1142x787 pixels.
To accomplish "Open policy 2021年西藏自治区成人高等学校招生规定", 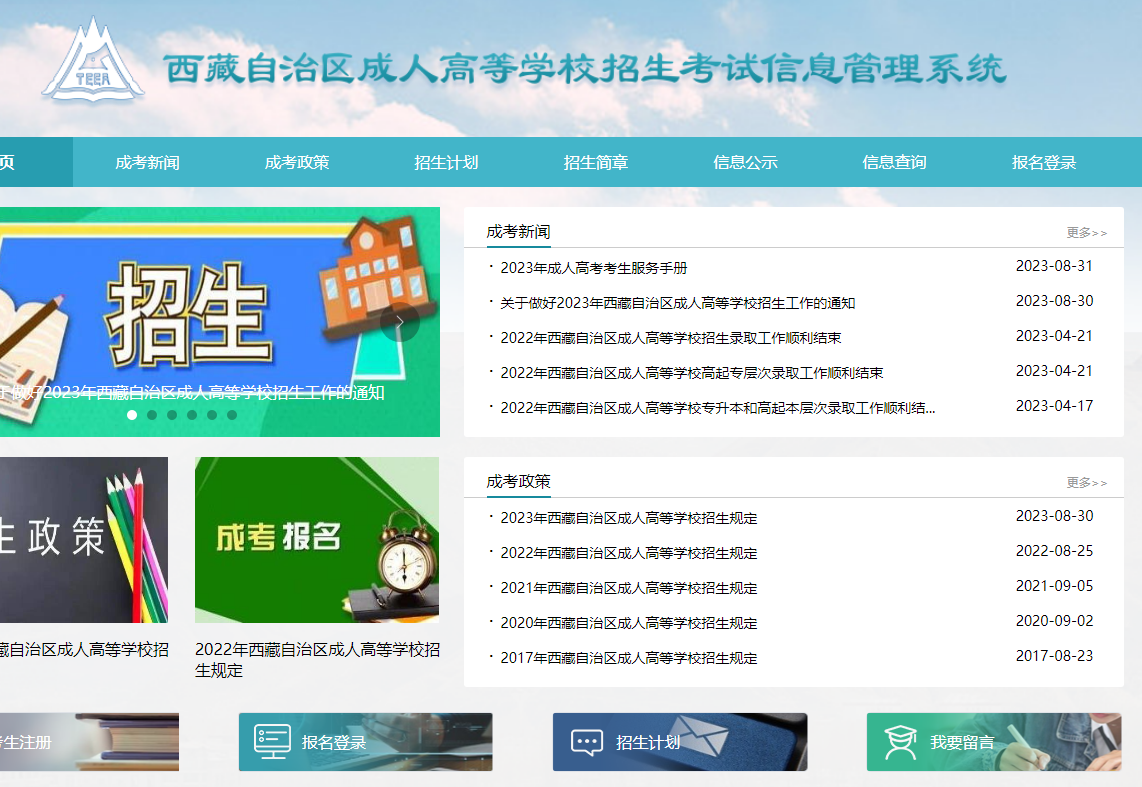I will 629,588.
